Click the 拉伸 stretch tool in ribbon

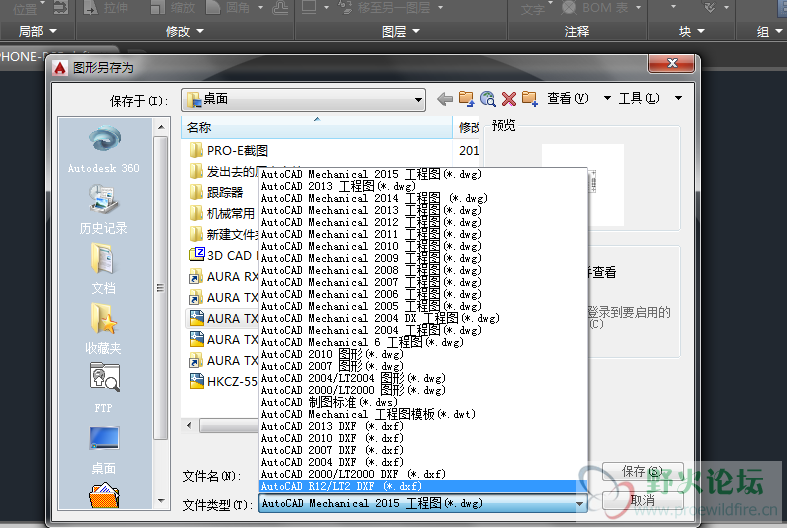105,8
